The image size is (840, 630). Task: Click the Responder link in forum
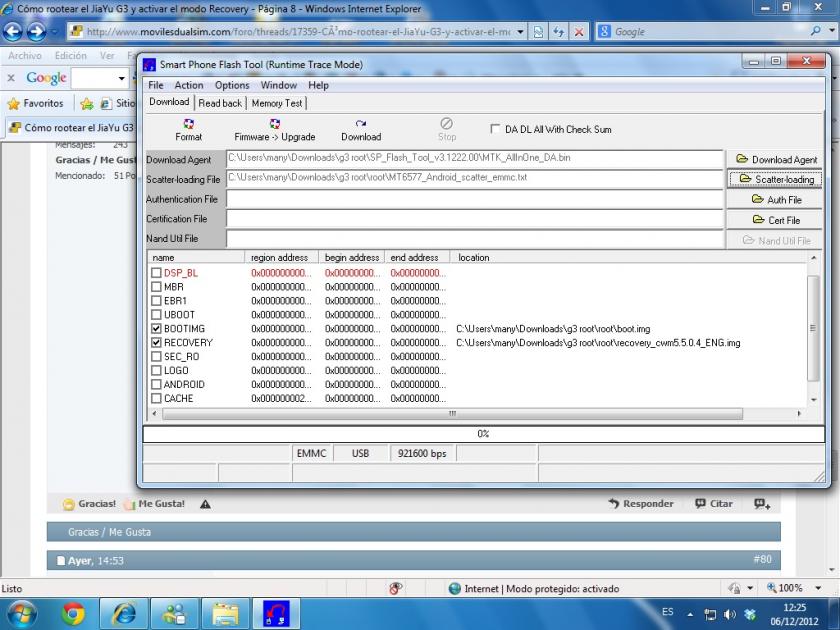pyautogui.click(x=641, y=504)
